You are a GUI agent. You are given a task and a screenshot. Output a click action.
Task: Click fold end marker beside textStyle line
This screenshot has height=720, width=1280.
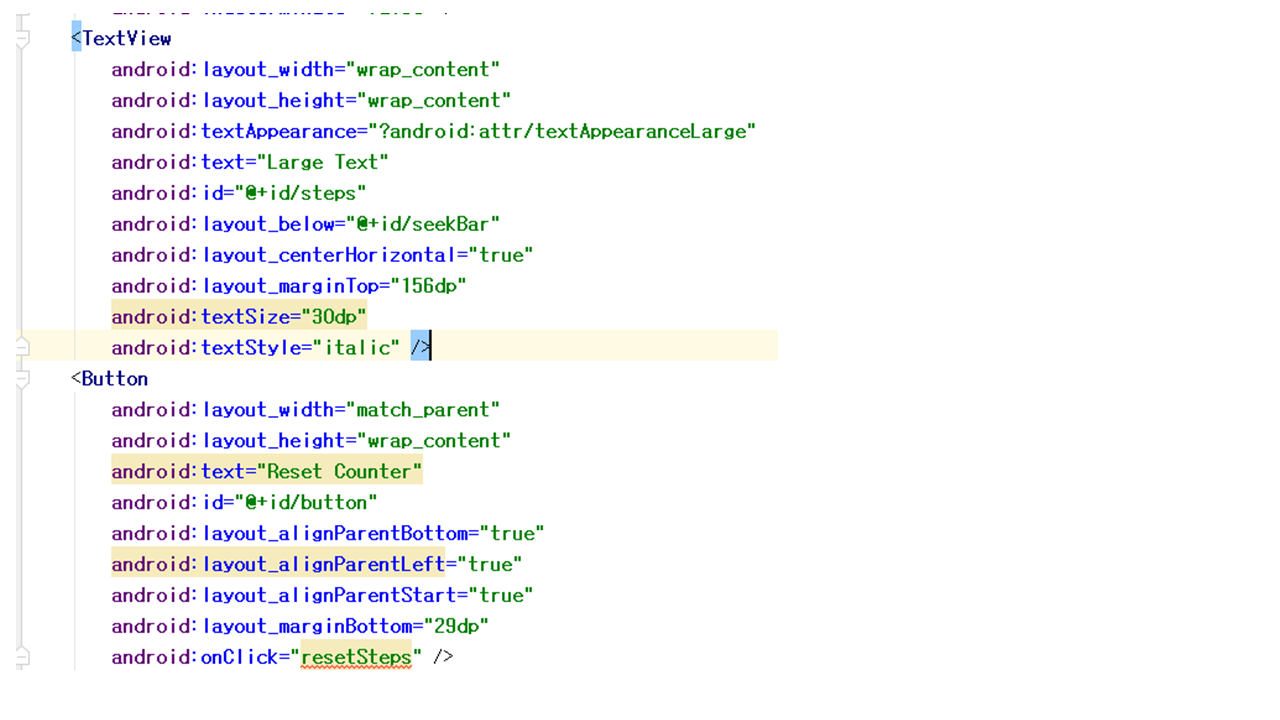[x=22, y=347]
